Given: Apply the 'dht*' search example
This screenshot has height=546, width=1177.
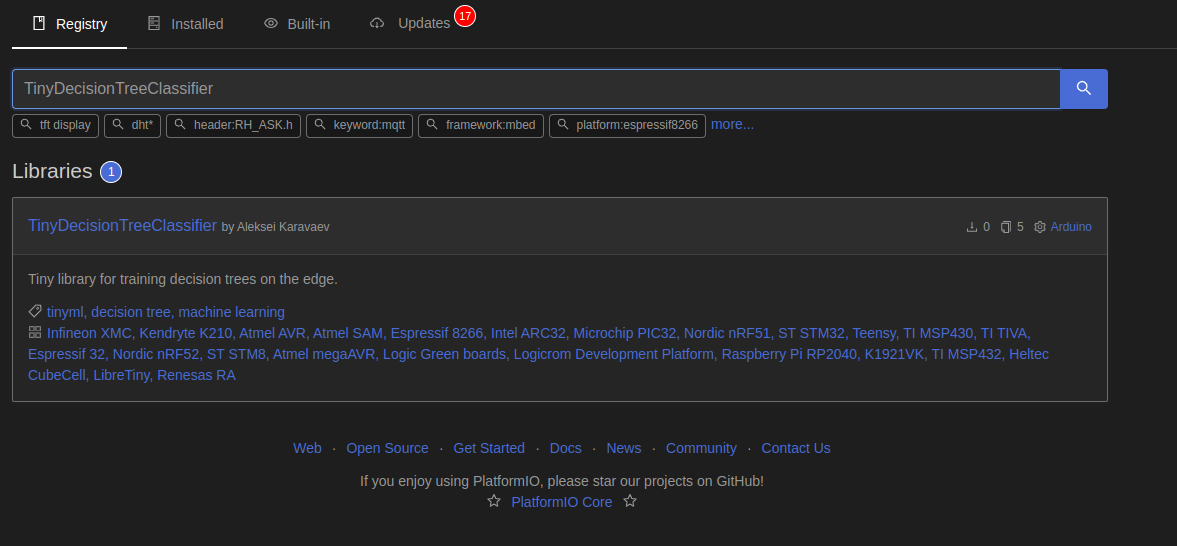Looking at the screenshot, I should 133,125.
